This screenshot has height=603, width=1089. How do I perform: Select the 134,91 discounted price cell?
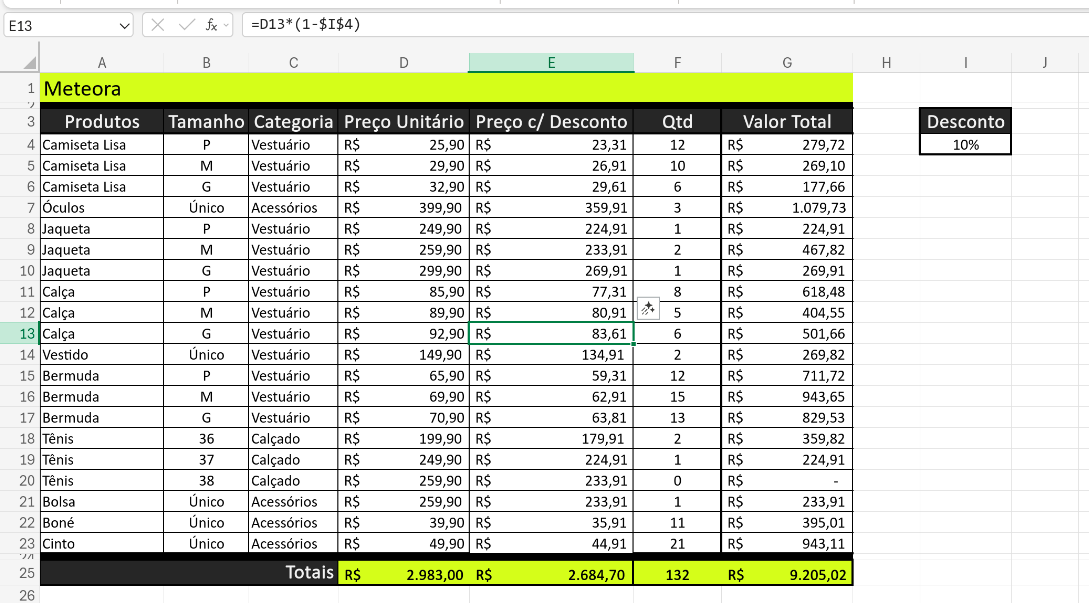pos(551,355)
